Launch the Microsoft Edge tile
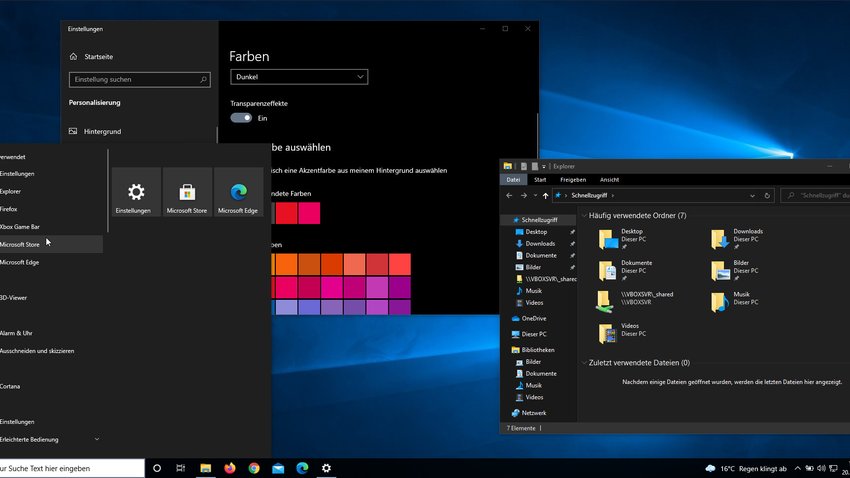Viewport: 850px width, 478px height. click(238, 192)
